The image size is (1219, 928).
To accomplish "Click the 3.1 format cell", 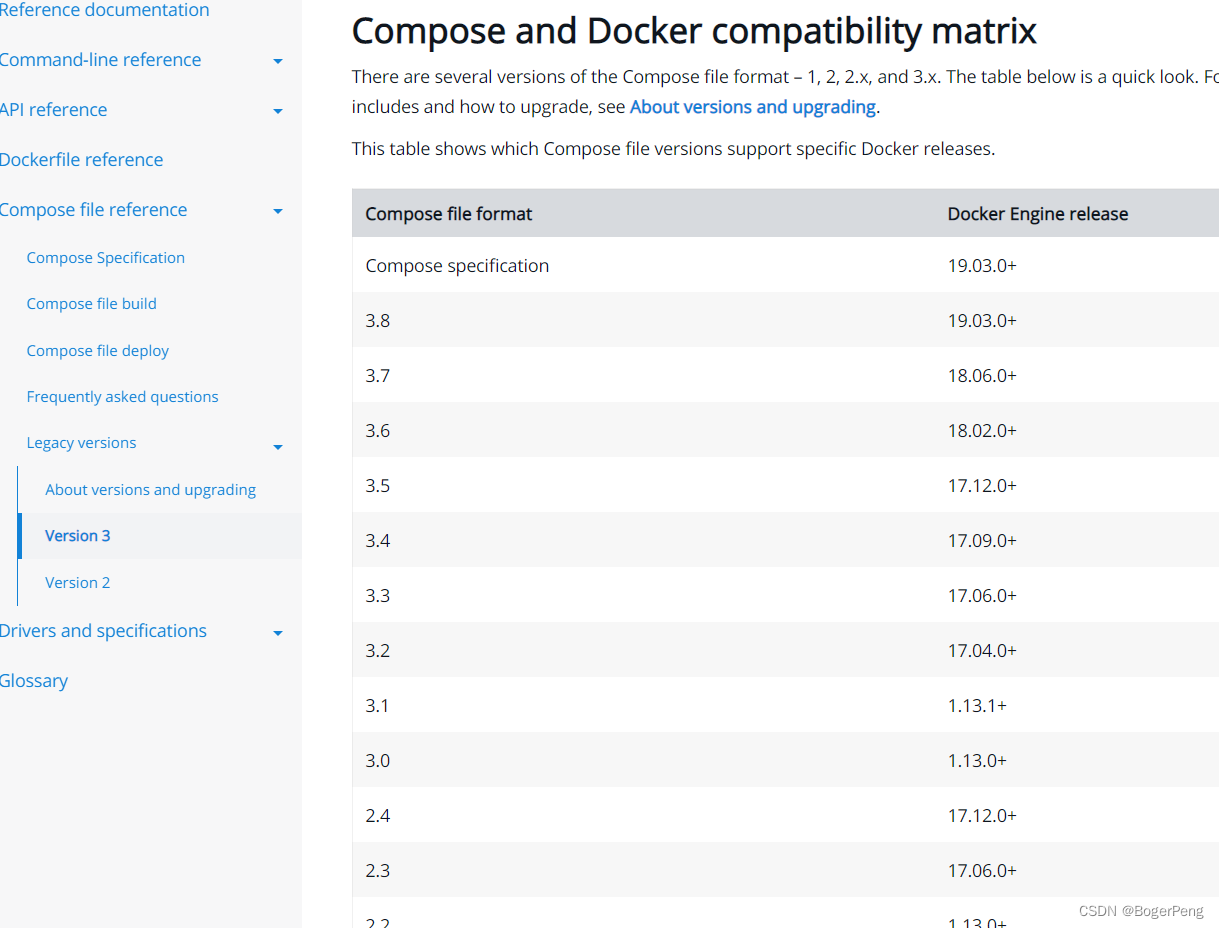I will 377,706.
